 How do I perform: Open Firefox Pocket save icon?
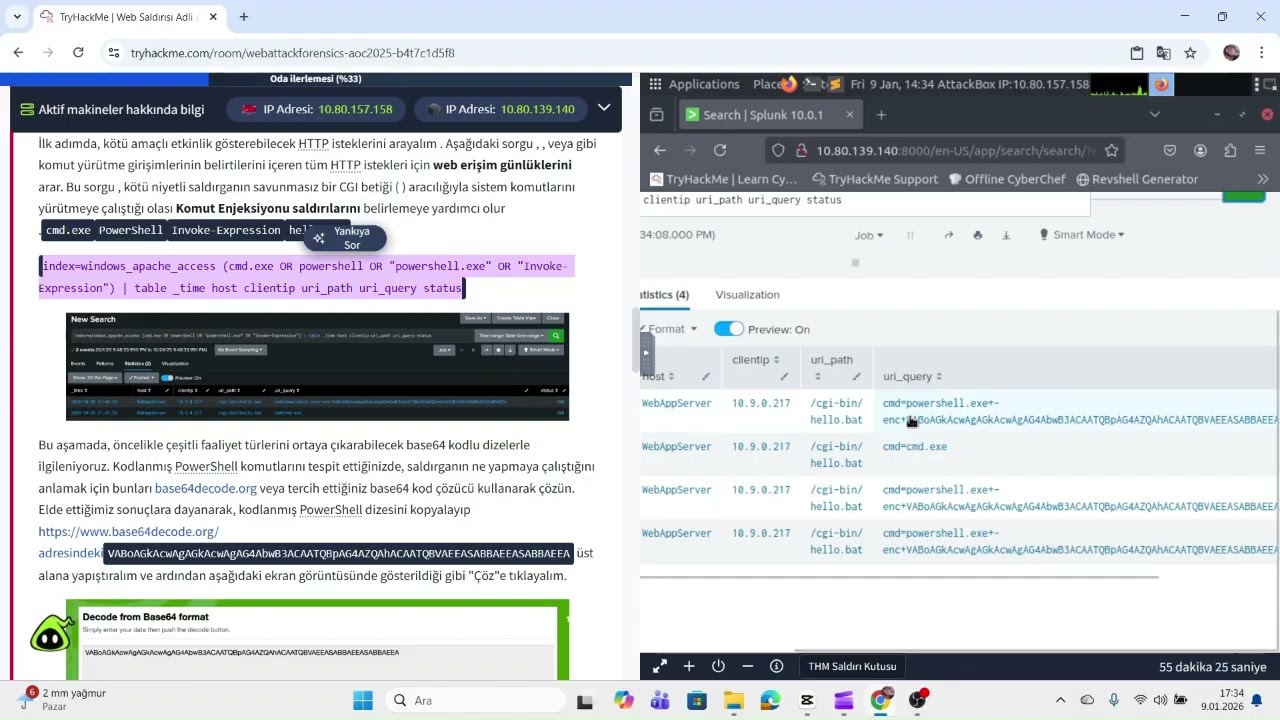tap(1170, 150)
